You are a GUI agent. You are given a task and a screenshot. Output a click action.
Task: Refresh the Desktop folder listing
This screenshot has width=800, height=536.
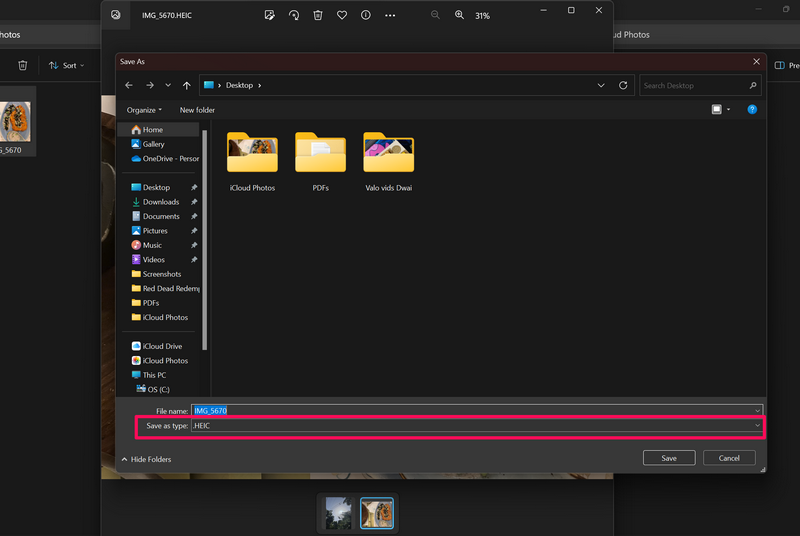[x=624, y=86]
